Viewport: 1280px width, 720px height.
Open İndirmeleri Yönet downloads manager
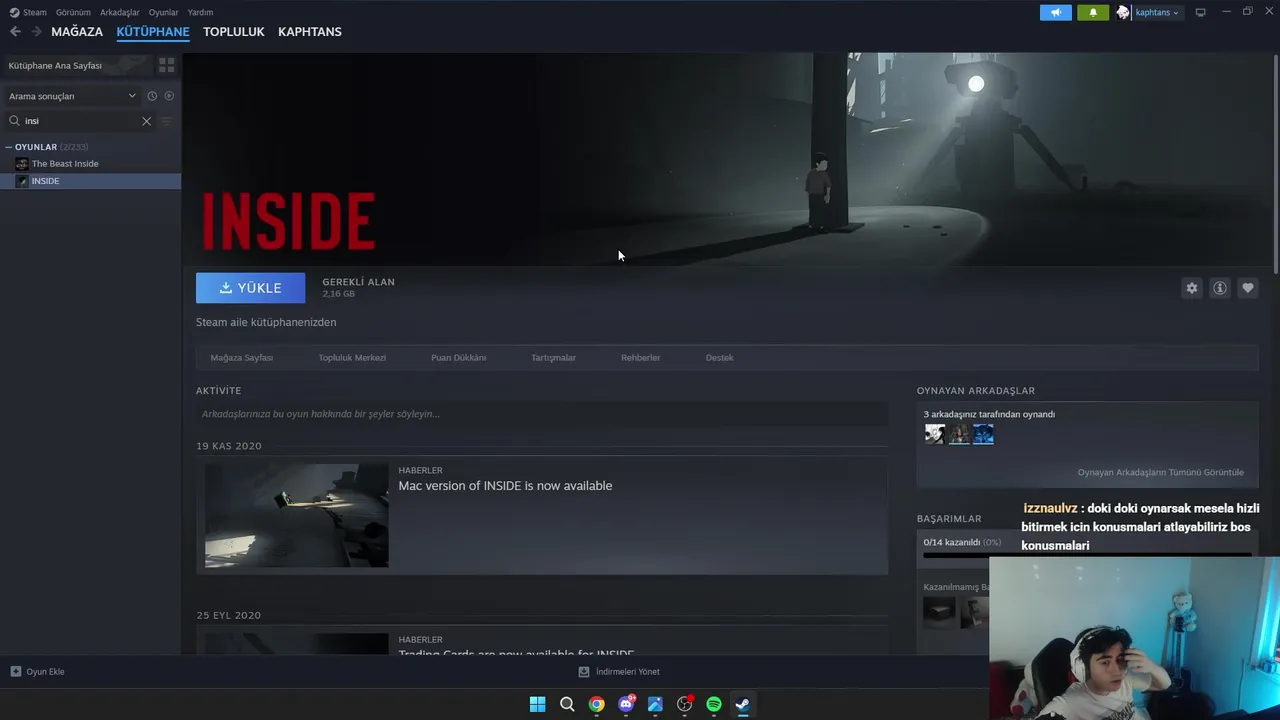click(619, 672)
